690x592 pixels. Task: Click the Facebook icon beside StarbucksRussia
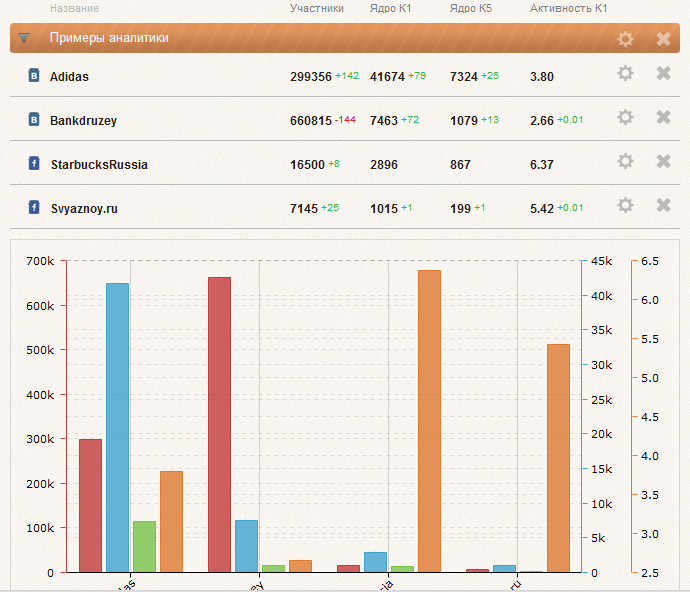click(34, 163)
